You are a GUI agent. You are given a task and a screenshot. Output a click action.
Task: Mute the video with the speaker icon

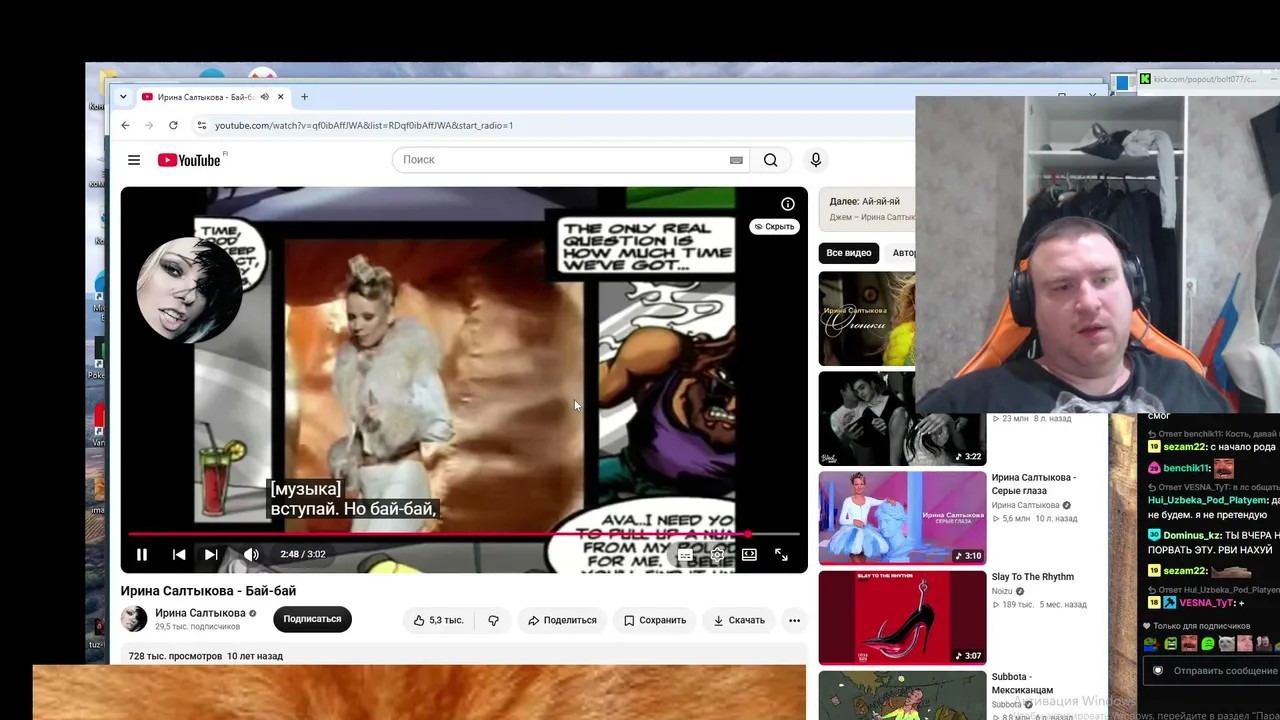click(251, 554)
